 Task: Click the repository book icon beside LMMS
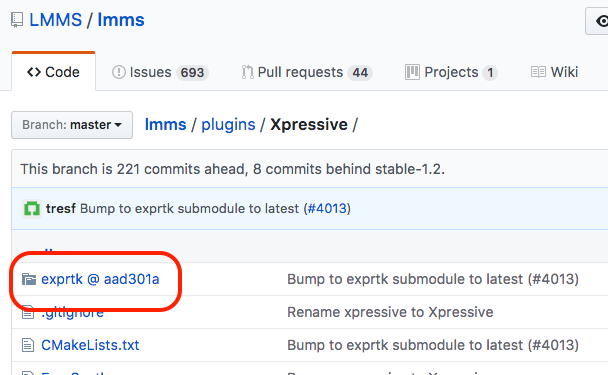[17, 20]
